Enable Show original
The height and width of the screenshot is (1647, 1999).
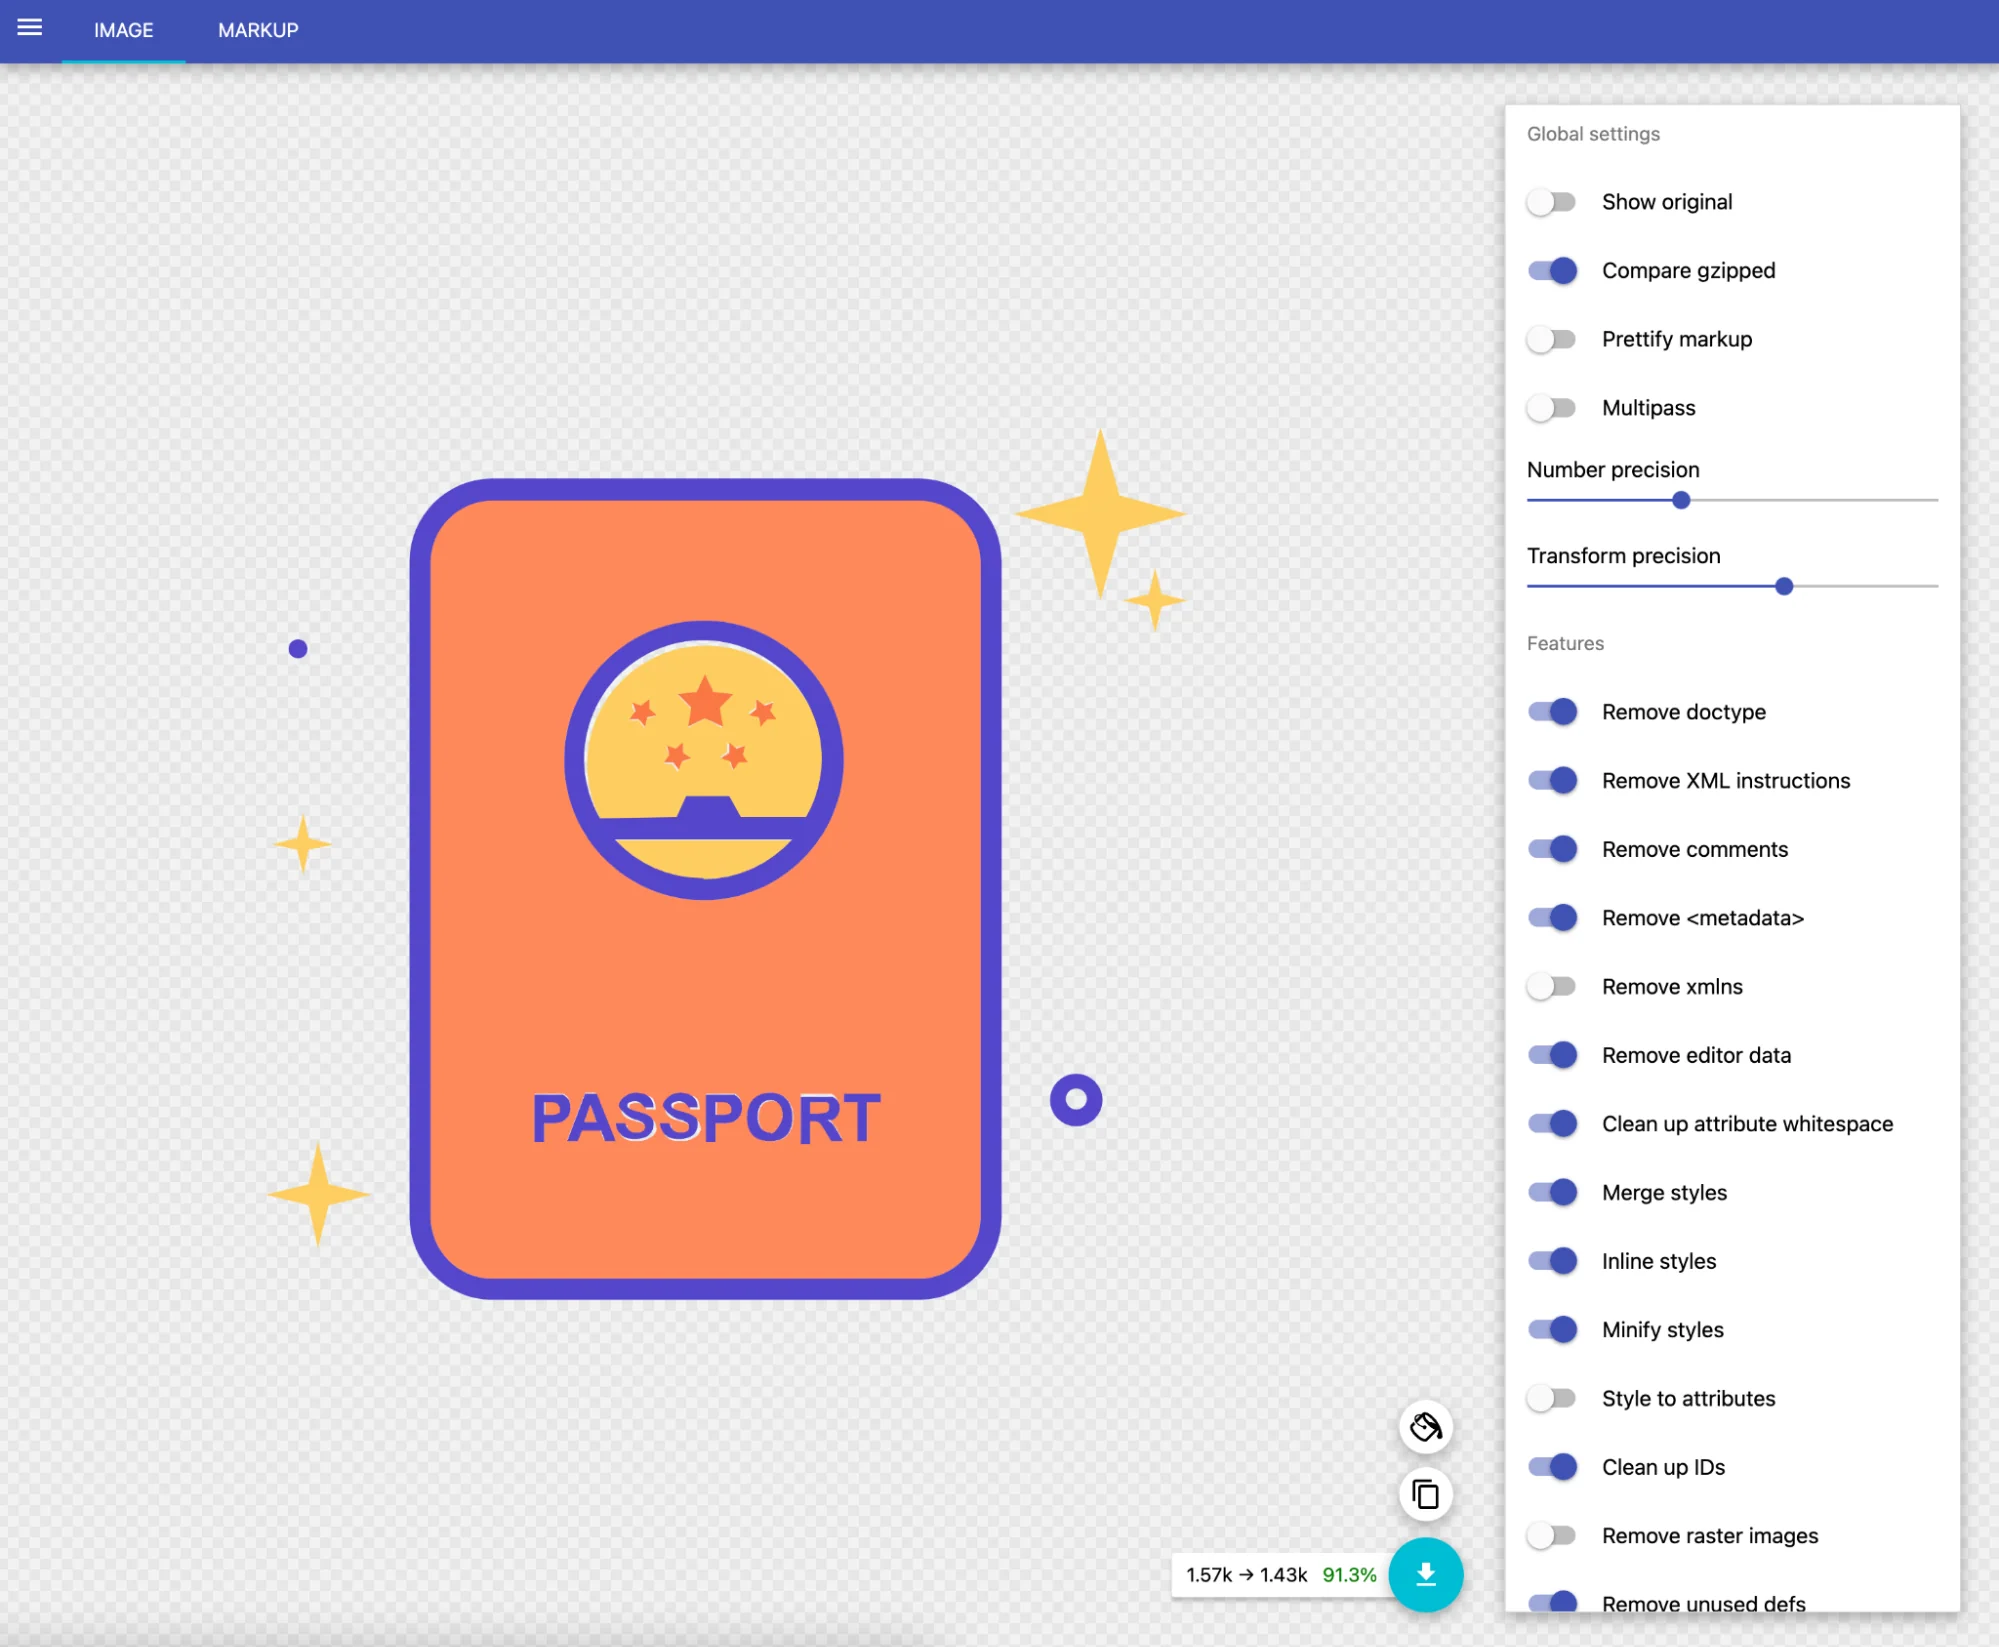tap(1552, 201)
